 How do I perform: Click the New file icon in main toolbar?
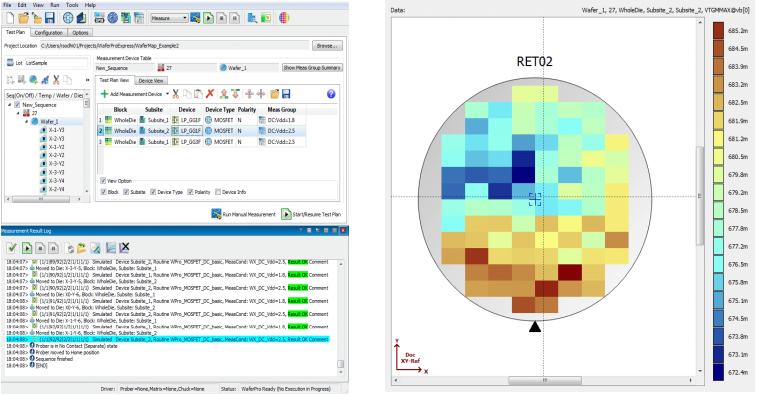click(10, 18)
